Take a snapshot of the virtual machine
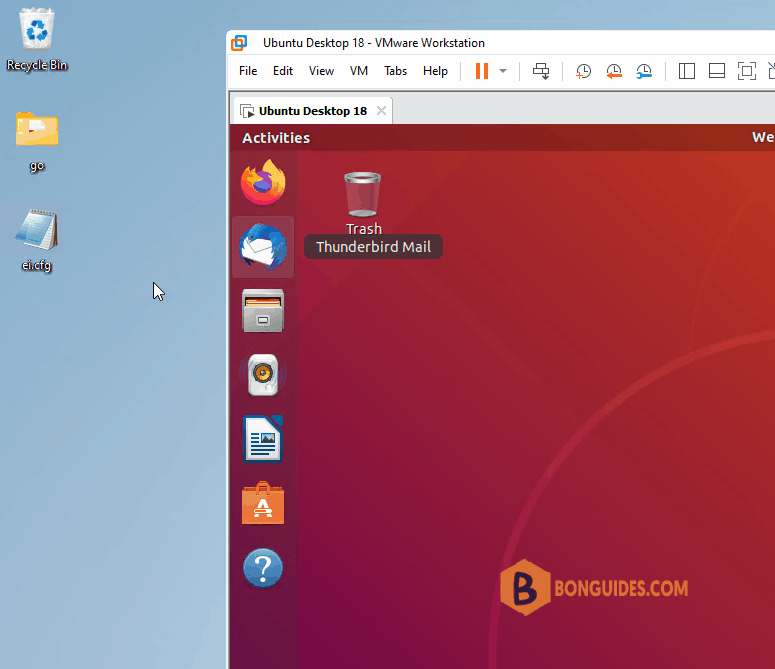This screenshot has height=669, width=775. coord(583,71)
